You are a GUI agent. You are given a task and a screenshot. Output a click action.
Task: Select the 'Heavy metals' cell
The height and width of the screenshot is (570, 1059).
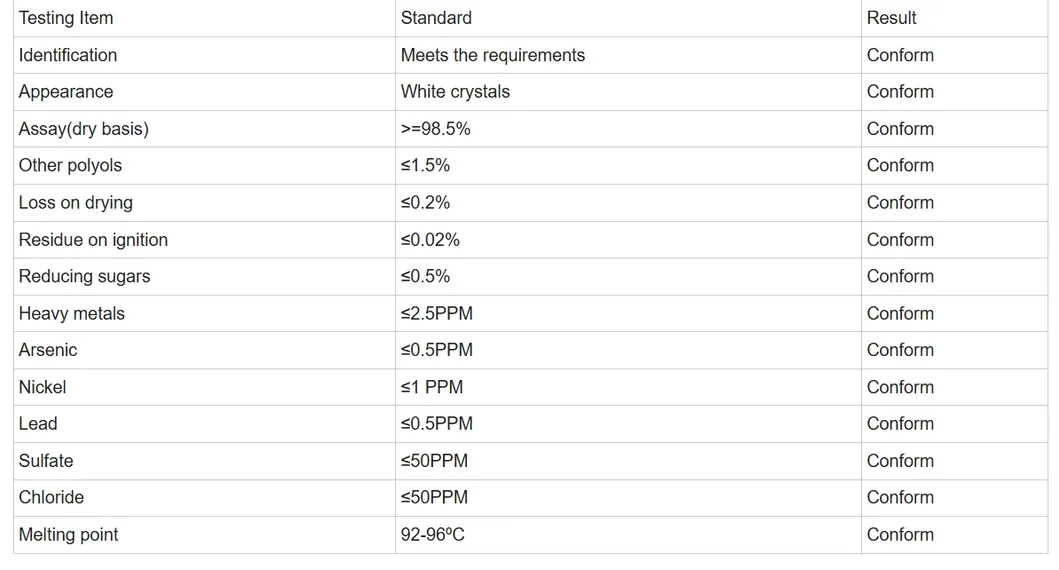click(72, 314)
